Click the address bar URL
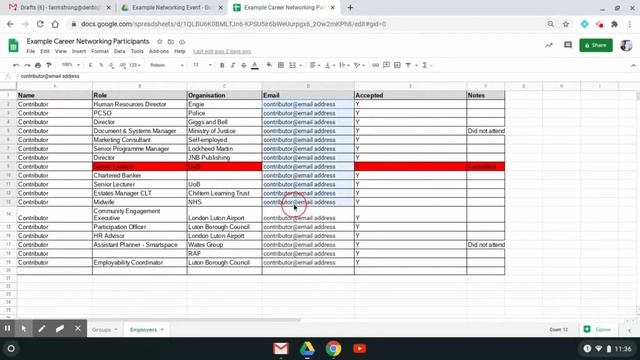This screenshot has width=640, height=360. pos(233,24)
